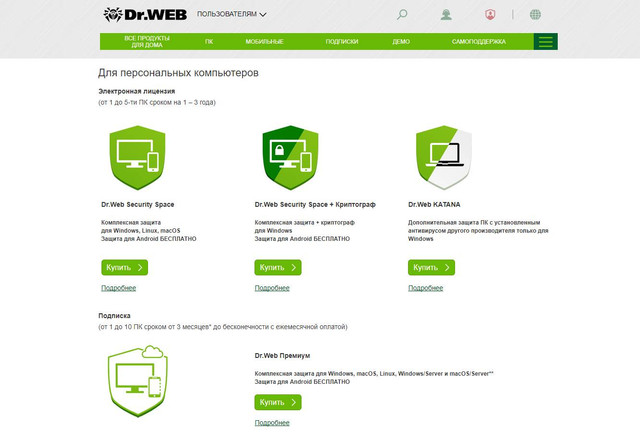Select the ДЕМО menu item
The image size is (640, 439).
pos(401,42)
